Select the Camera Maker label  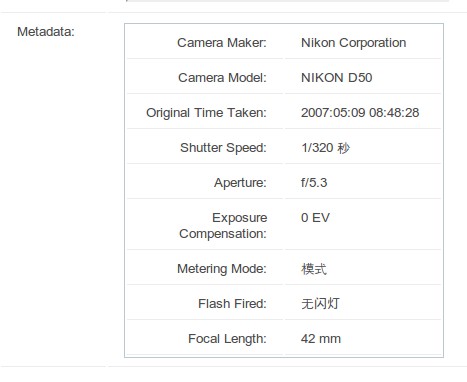coord(222,43)
